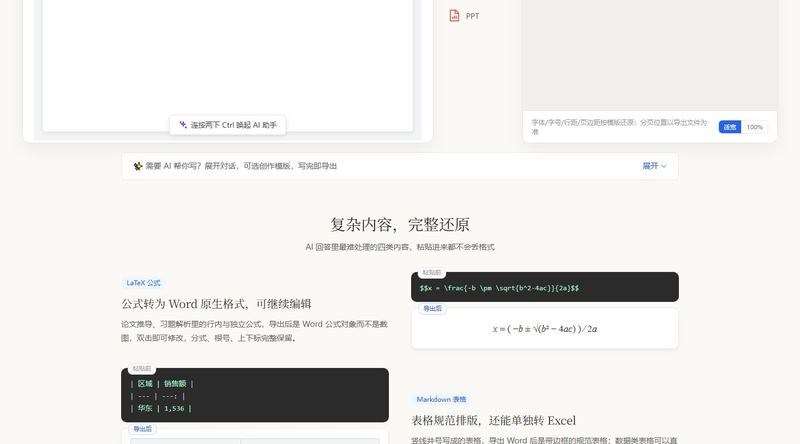Click the 连按两下 Ctrl 唤起 AI 助手 hint
Image resolution: width=800 pixels, height=444 pixels.
pyautogui.click(x=228, y=125)
